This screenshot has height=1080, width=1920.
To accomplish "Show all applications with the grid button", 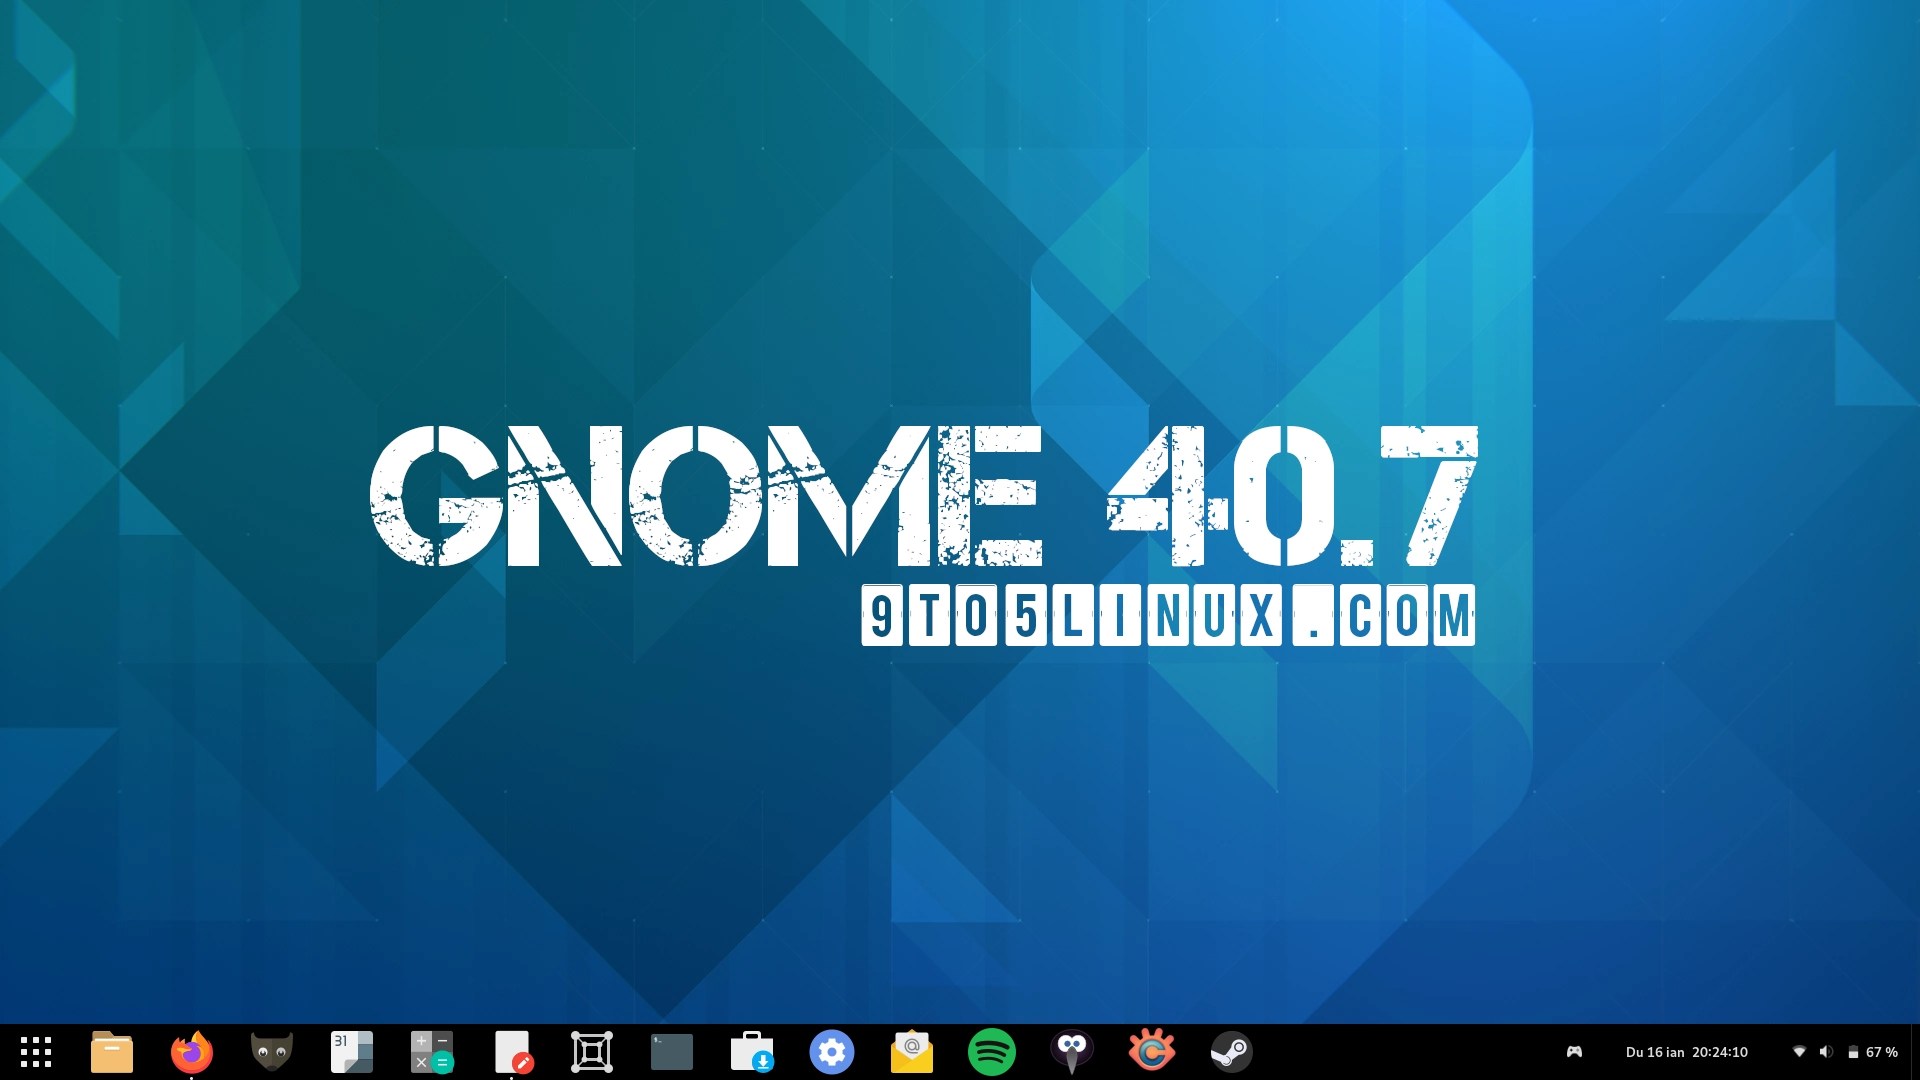I will [x=37, y=1052].
